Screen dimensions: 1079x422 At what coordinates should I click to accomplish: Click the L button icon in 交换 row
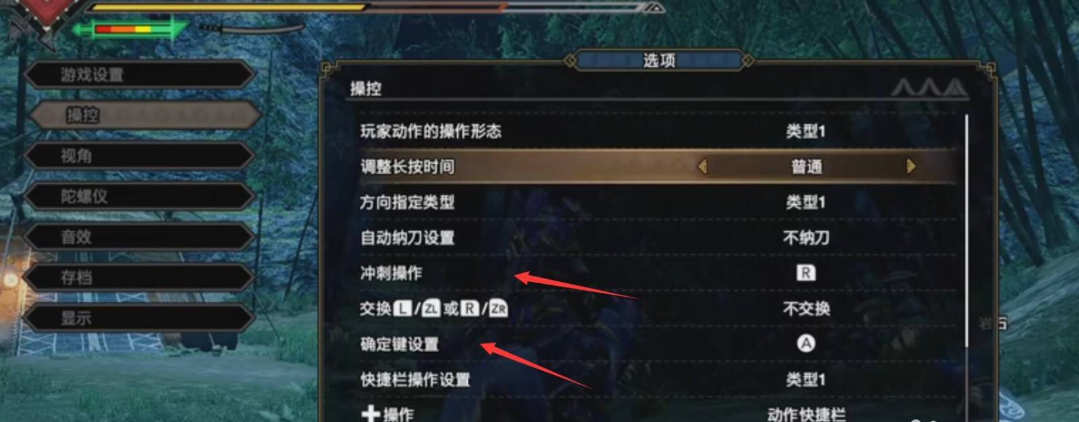403,308
